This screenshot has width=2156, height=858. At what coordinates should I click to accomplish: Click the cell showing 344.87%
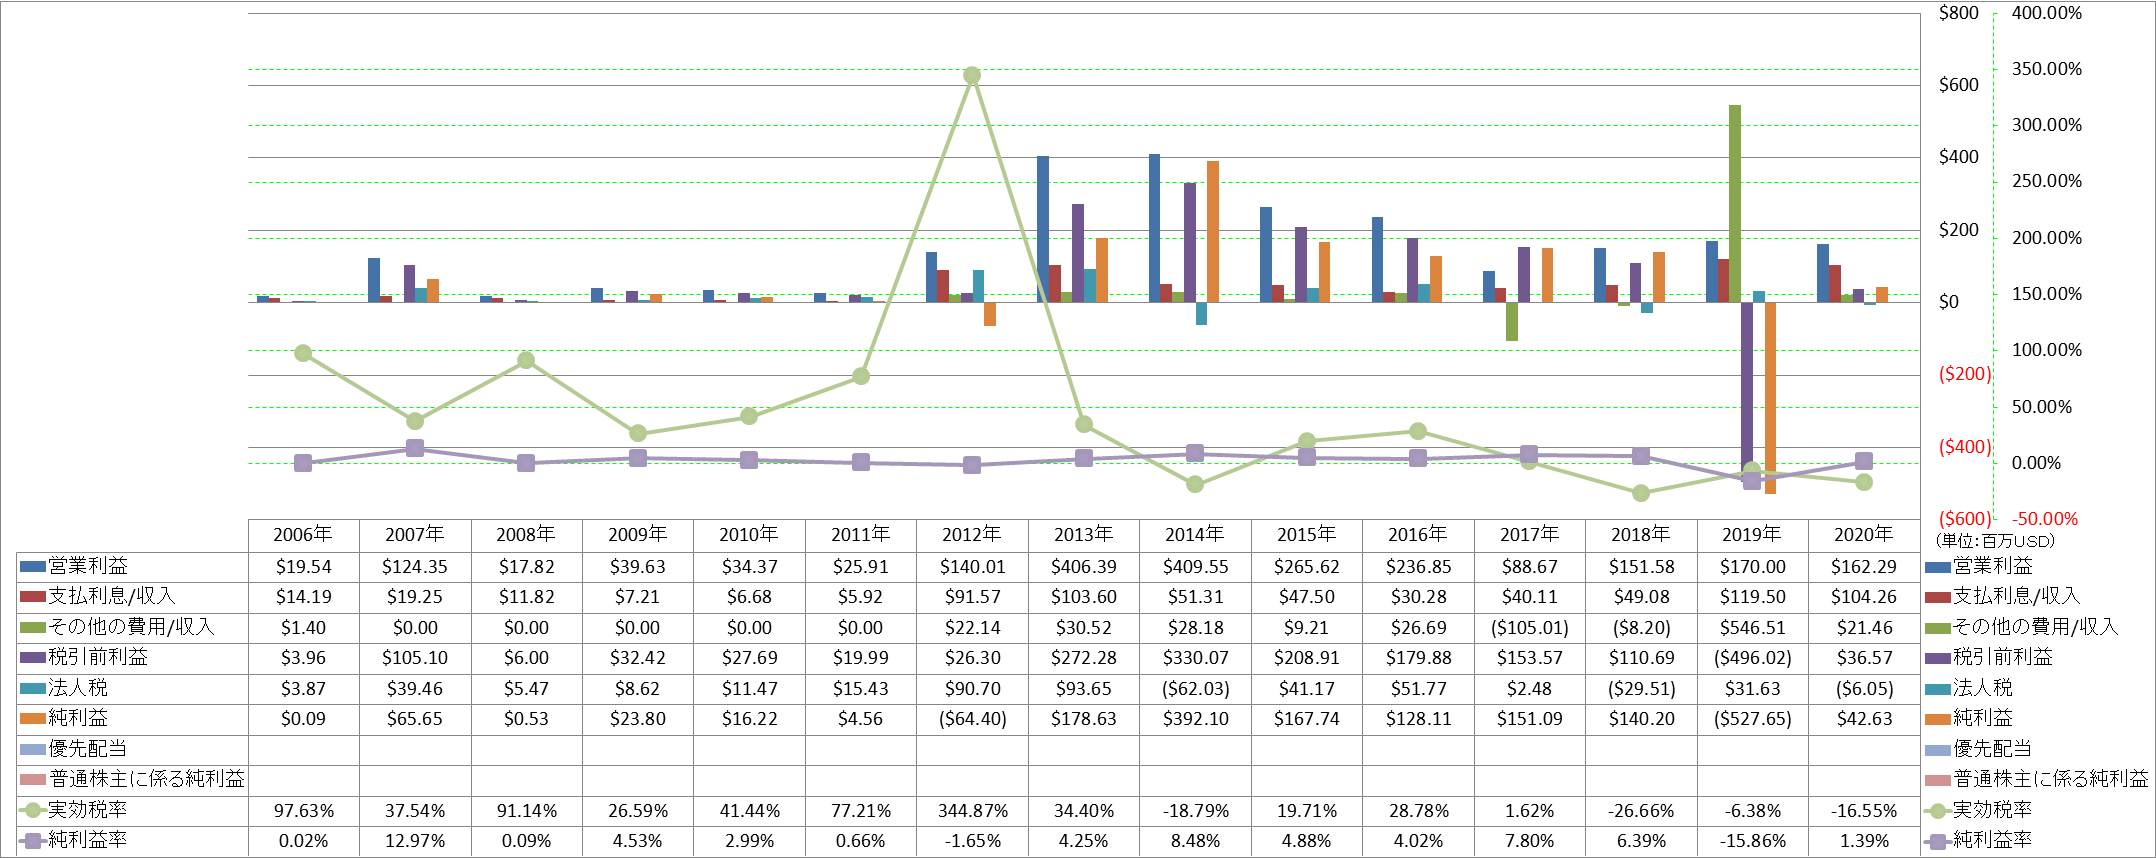tap(972, 811)
